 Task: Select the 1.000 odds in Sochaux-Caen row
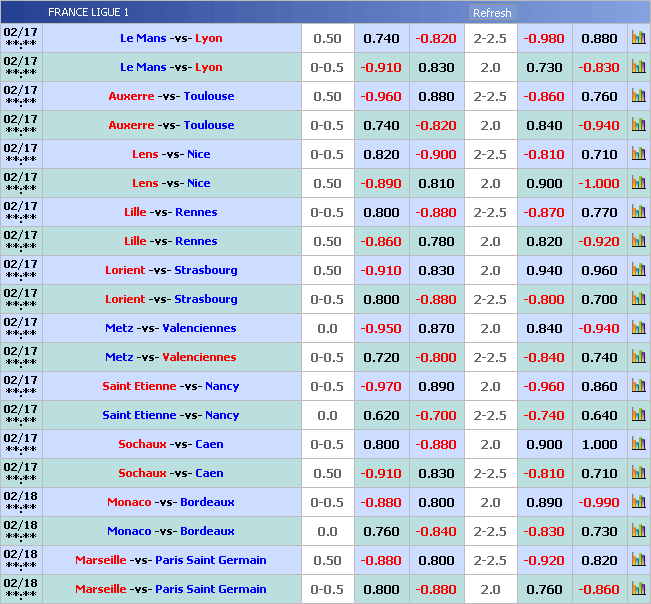599,445
